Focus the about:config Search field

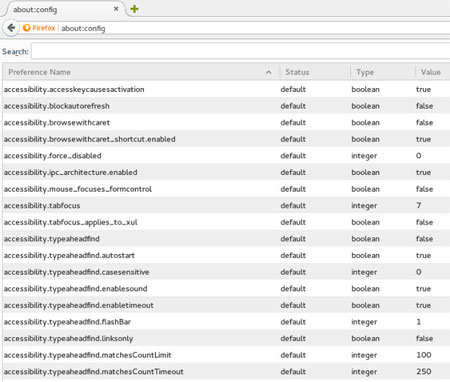tap(240, 51)
